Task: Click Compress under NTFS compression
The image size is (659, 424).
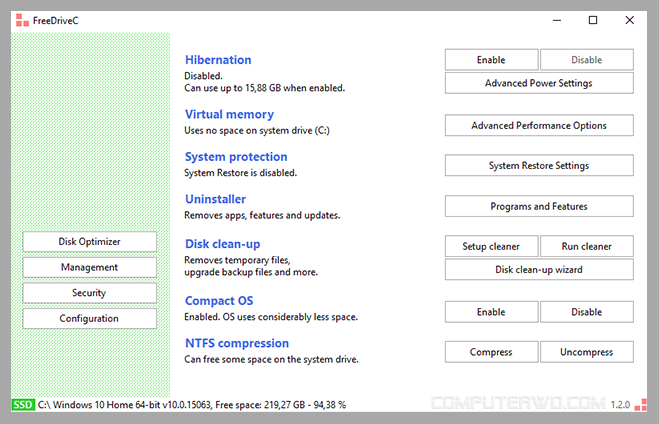Action: [x=491, y=352]
